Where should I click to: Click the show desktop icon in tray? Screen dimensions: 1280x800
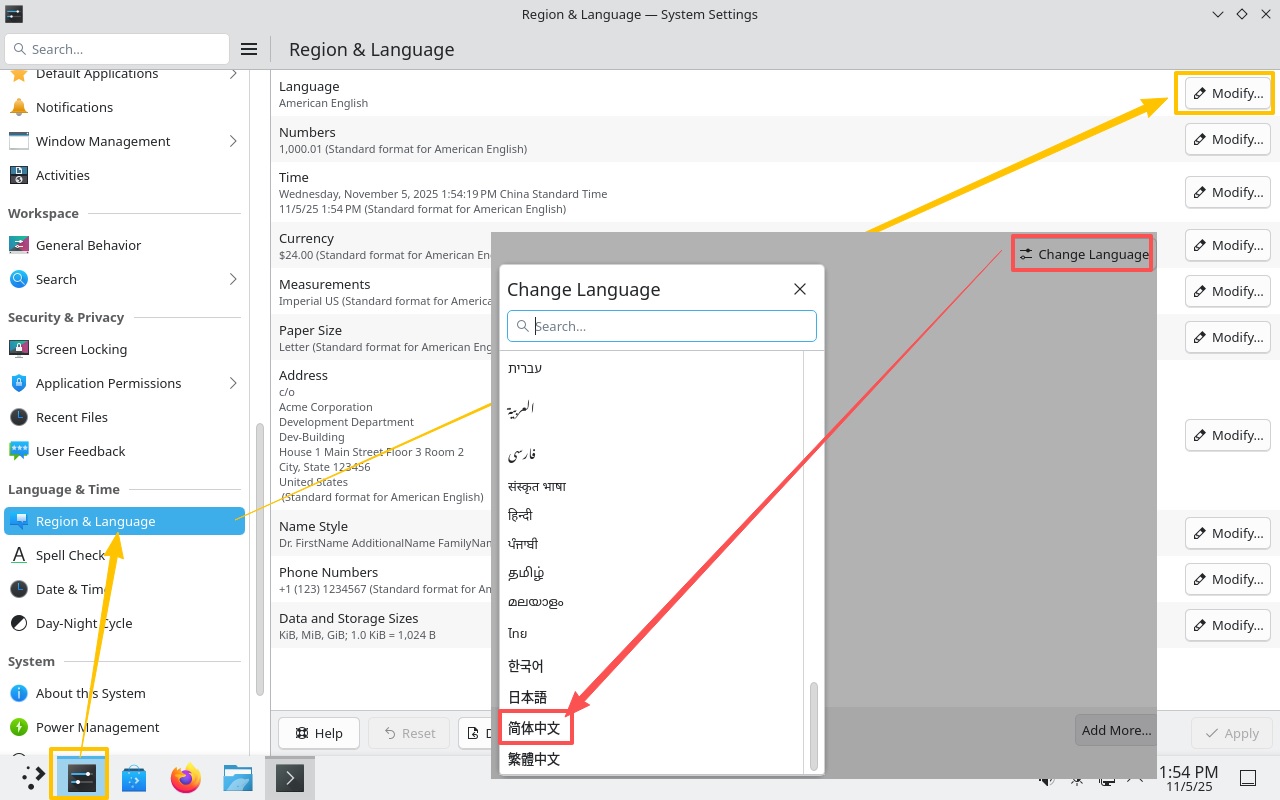click(1248, 778)
